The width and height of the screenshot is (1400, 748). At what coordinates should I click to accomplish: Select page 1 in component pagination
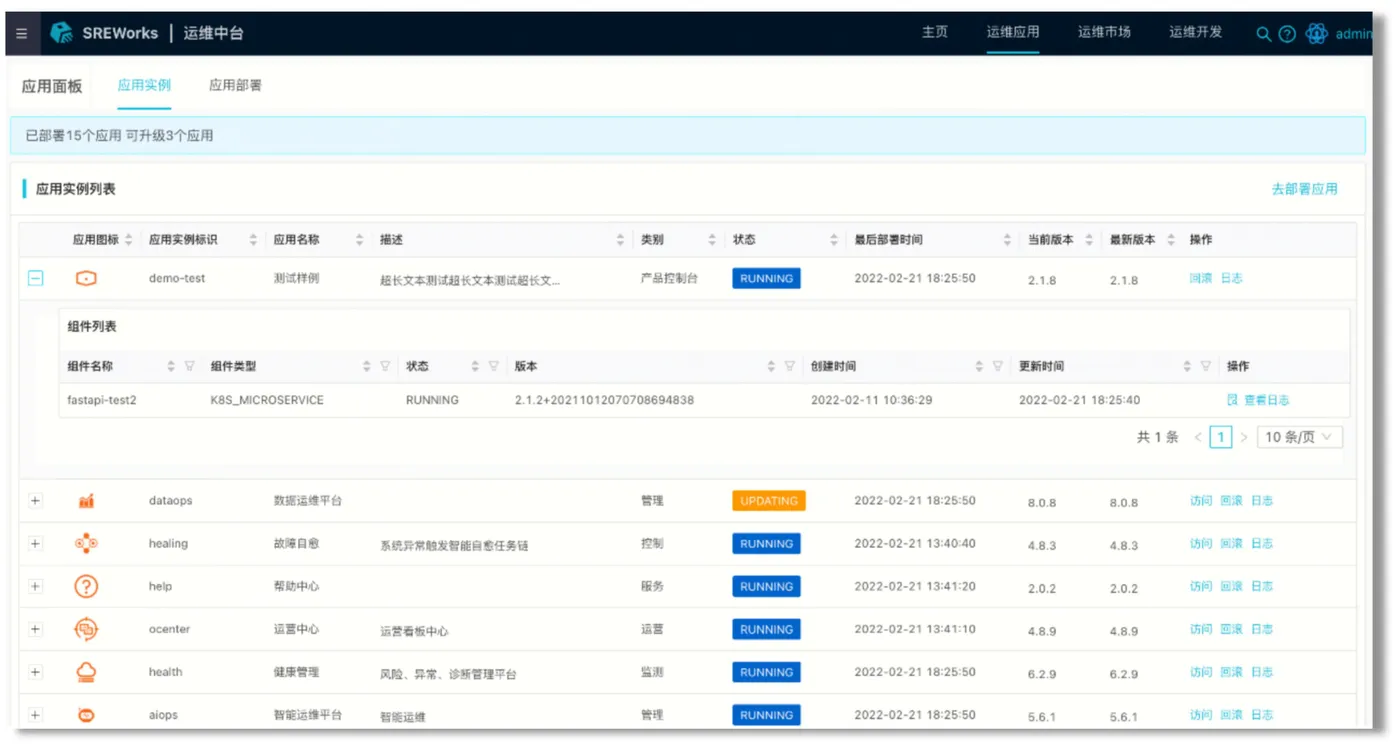click(x=1220, y=437)
